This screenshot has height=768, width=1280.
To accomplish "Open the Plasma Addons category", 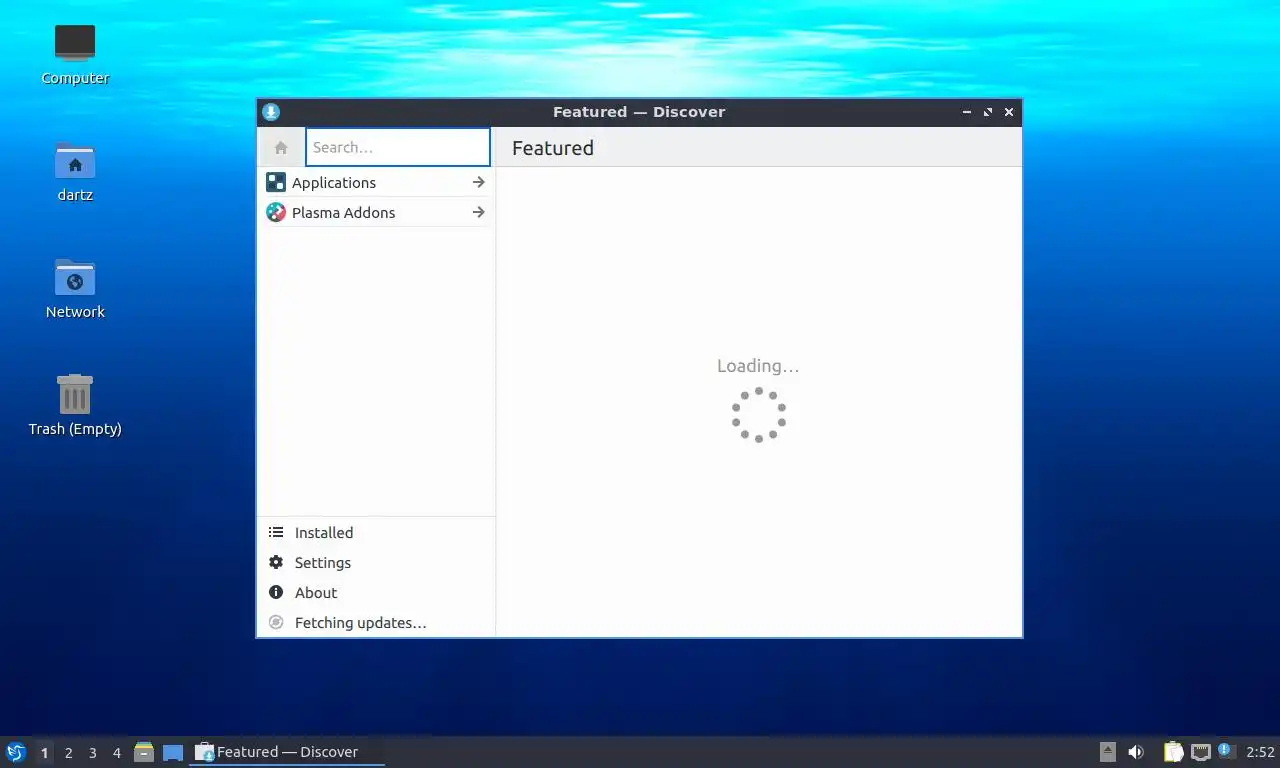I will pyautogui.click(x=376, y=213).
